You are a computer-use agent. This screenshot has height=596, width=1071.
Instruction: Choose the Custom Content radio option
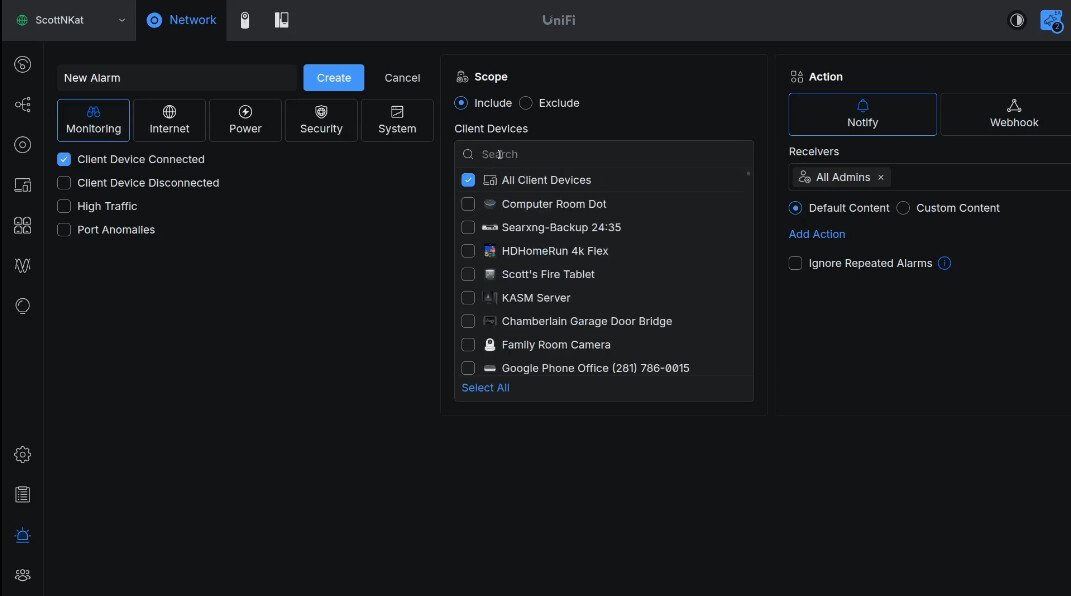tap(903, 208)
